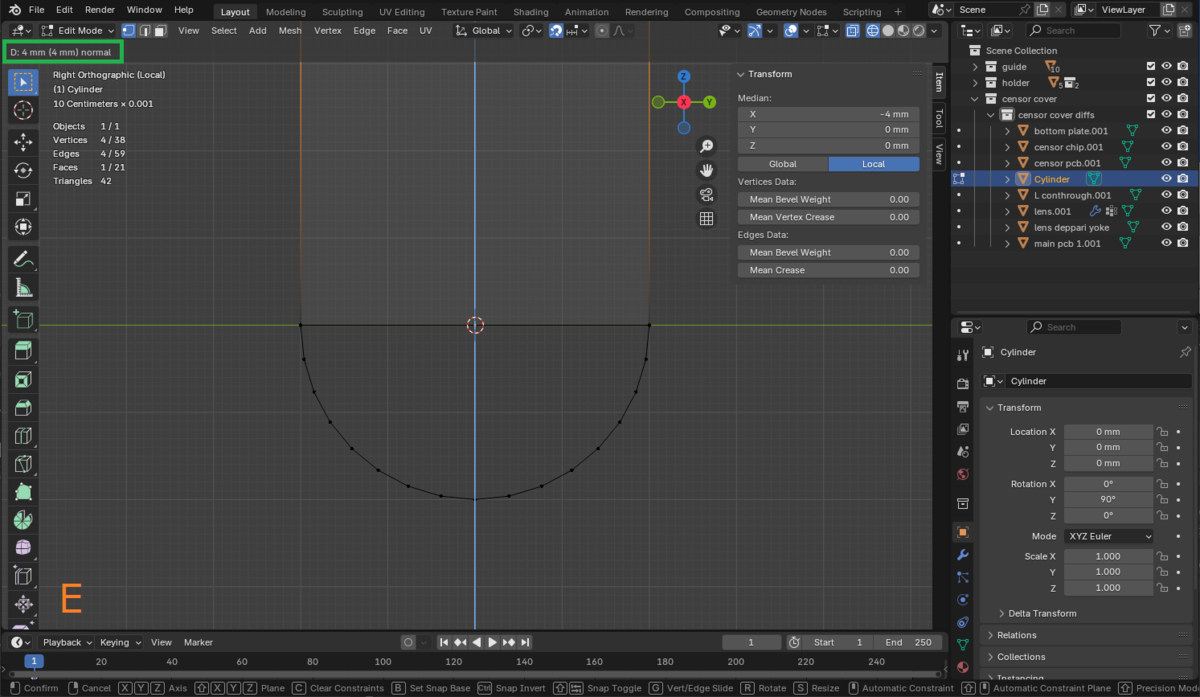Viewport: 1200px width, 697px height.
Task: Click the Global transform orientation button
Action: click(x=484, y=31)
